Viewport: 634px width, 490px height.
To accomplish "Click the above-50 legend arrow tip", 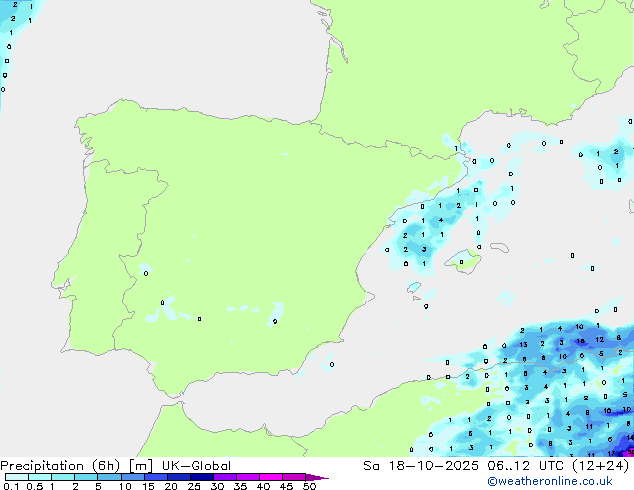I will coord(317,477).
